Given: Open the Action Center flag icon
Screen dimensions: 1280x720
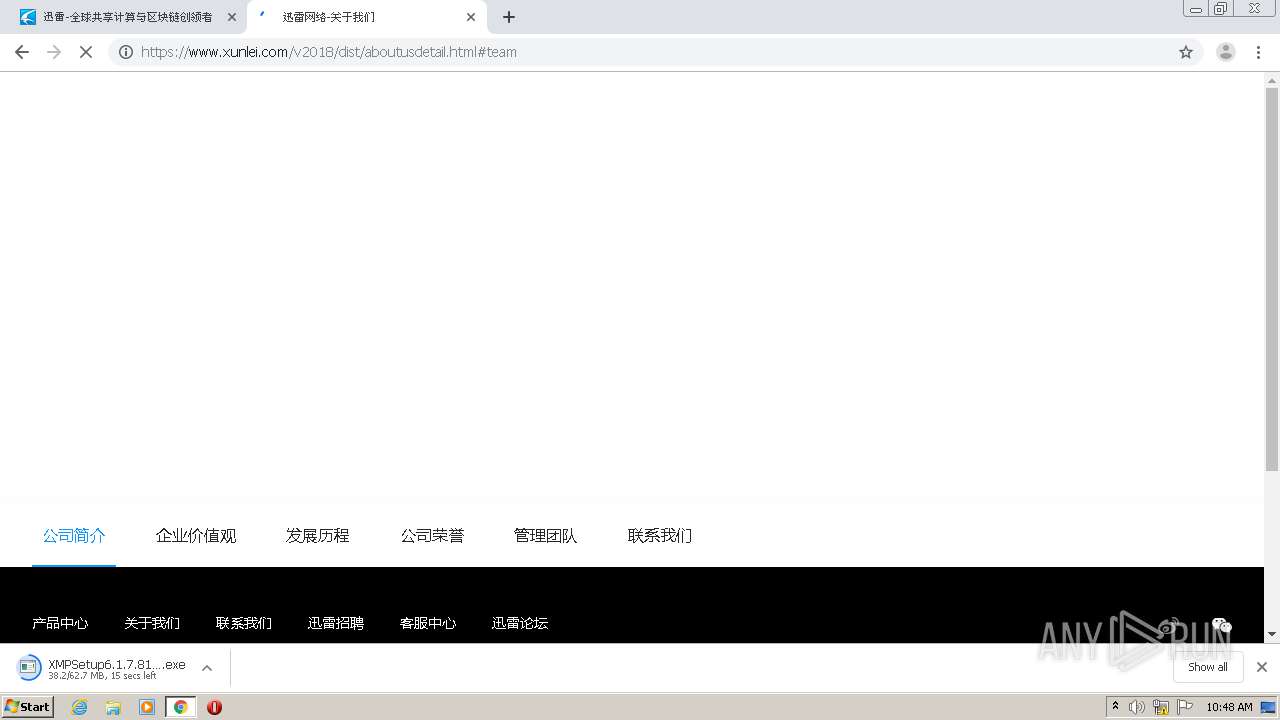Looking at the screenshot, I should coord(1185,707).
